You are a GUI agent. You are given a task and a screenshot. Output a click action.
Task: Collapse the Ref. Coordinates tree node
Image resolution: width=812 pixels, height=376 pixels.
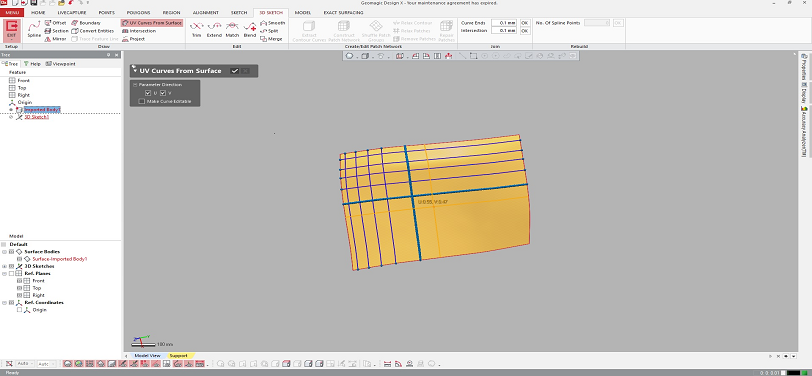(x=4, y=302)
